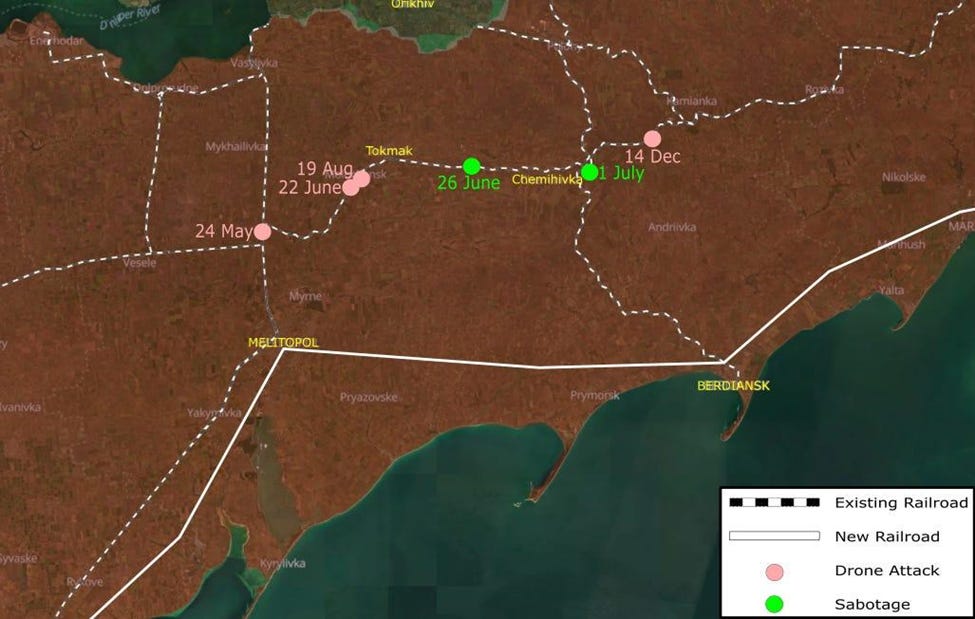Select the 26 June sabotage marker
Viewport: 975px width, 619px height.
[x=472, y=166]
